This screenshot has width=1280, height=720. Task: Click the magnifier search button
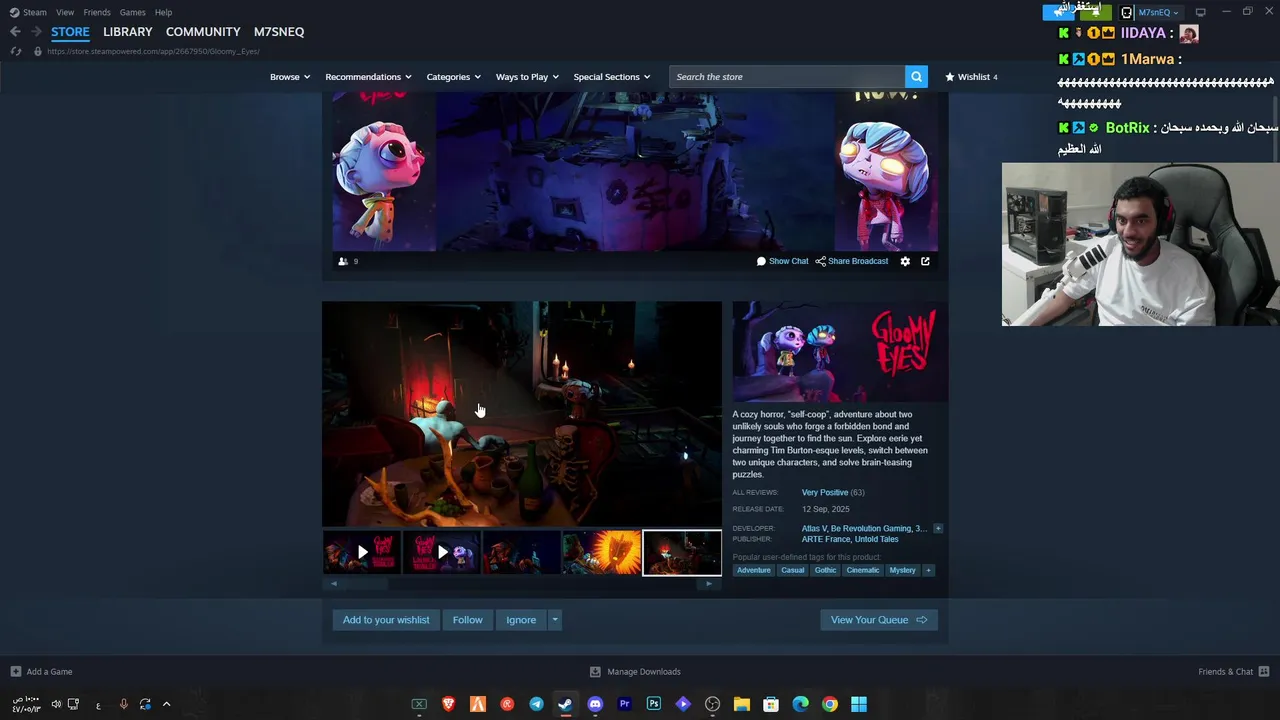(x=916, y=77)
